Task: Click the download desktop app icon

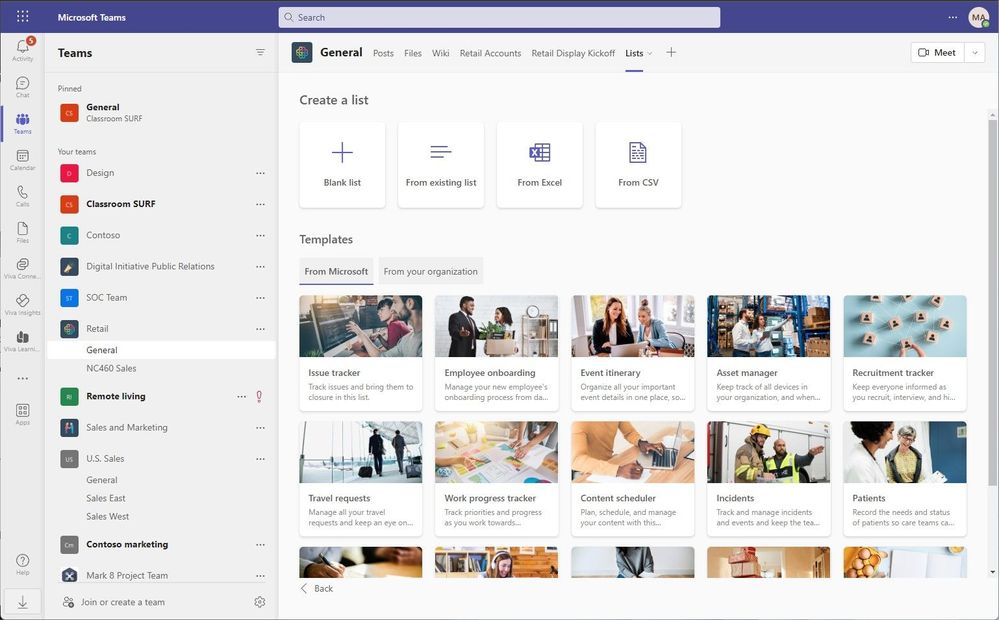Action: click(22, 602)
